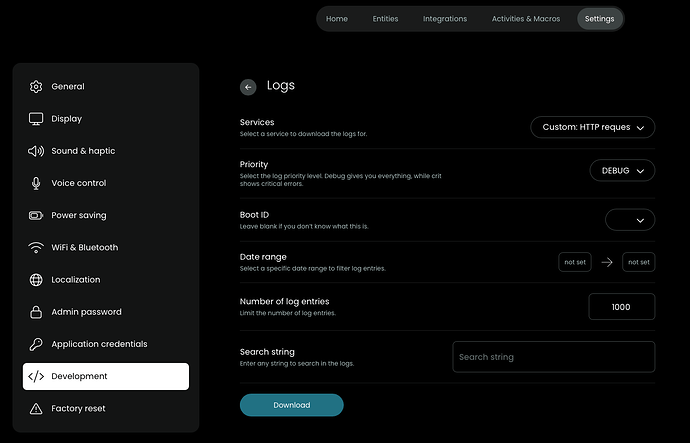Click the Number of log entries field

click(x=621, y=307)
